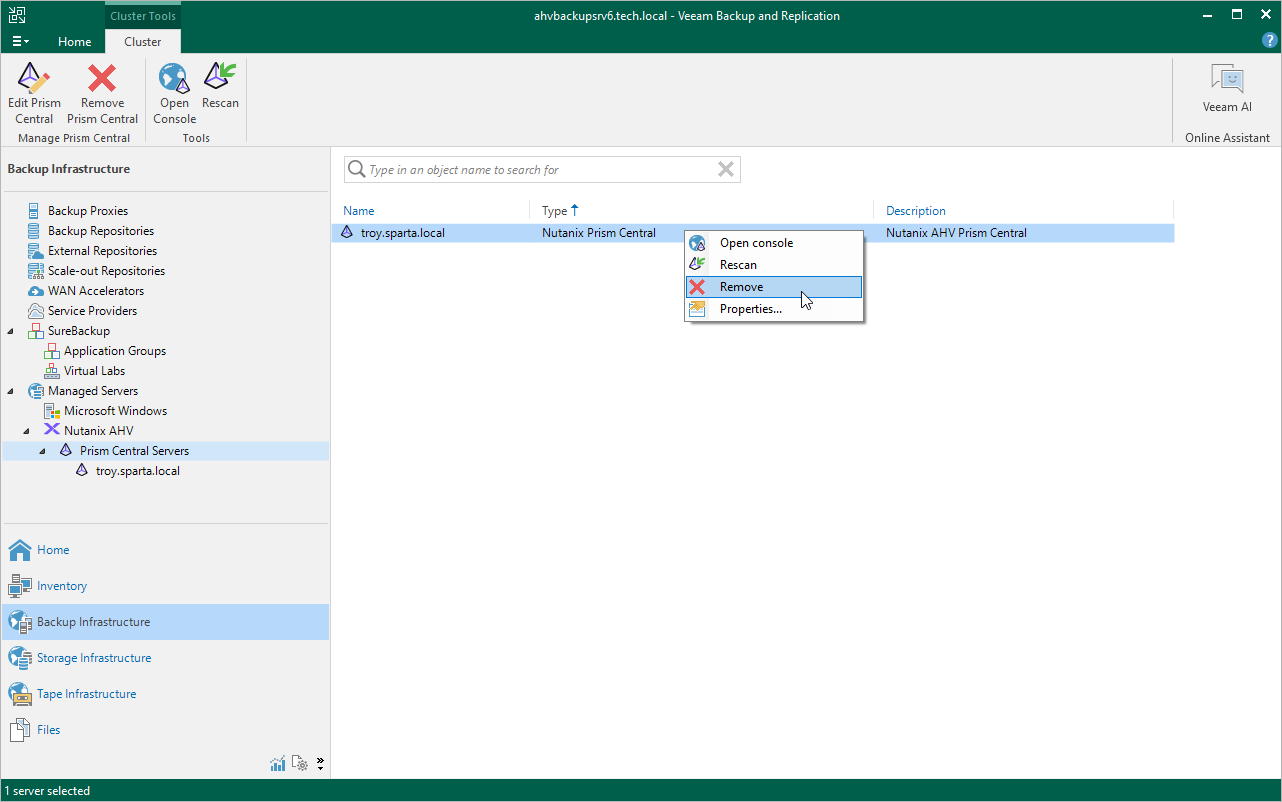Switch to the Home ribbon tab
This screenshot has width=1282, height=802.
click(x=74, y=42)
